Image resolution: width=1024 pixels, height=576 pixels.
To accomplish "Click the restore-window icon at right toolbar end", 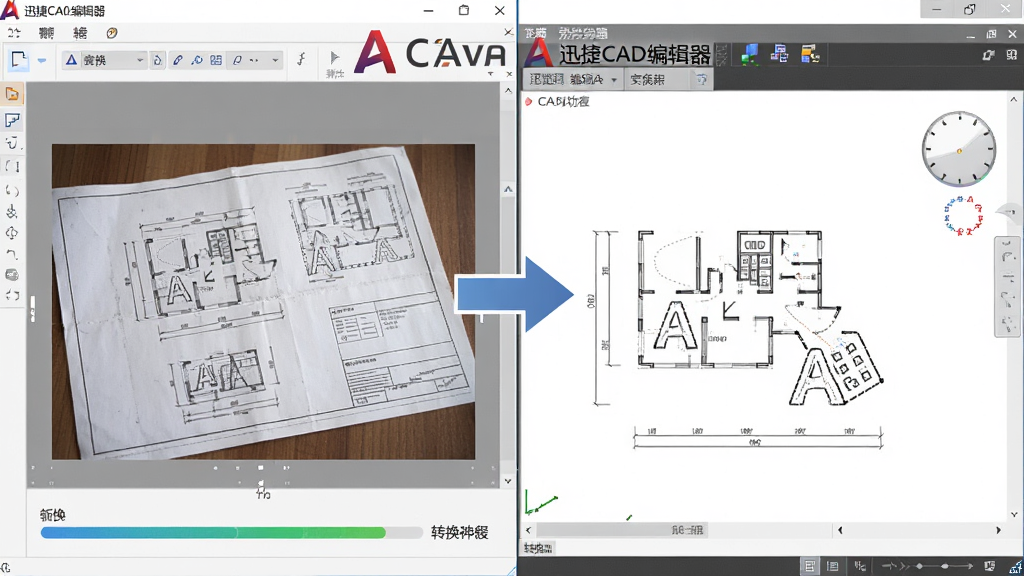I will pyautogui.click(x=988, y=56).
